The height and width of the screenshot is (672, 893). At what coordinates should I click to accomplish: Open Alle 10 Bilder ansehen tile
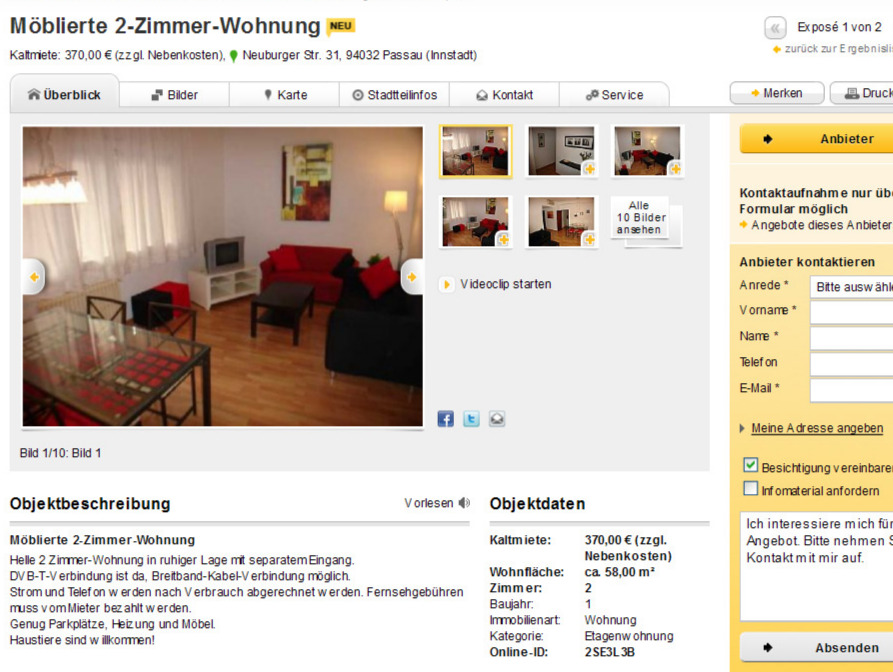(641, 218)
